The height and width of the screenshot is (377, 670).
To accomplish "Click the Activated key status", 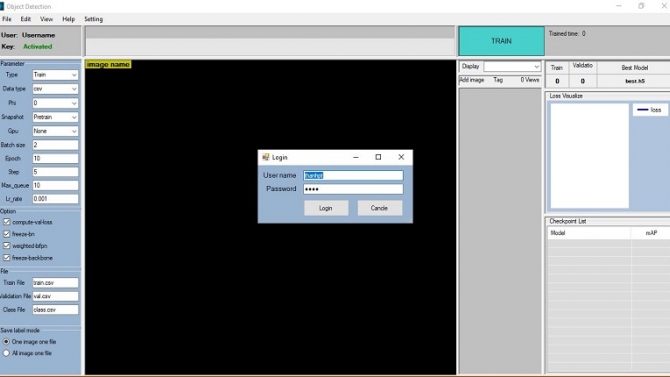I will tap(38, 47).
